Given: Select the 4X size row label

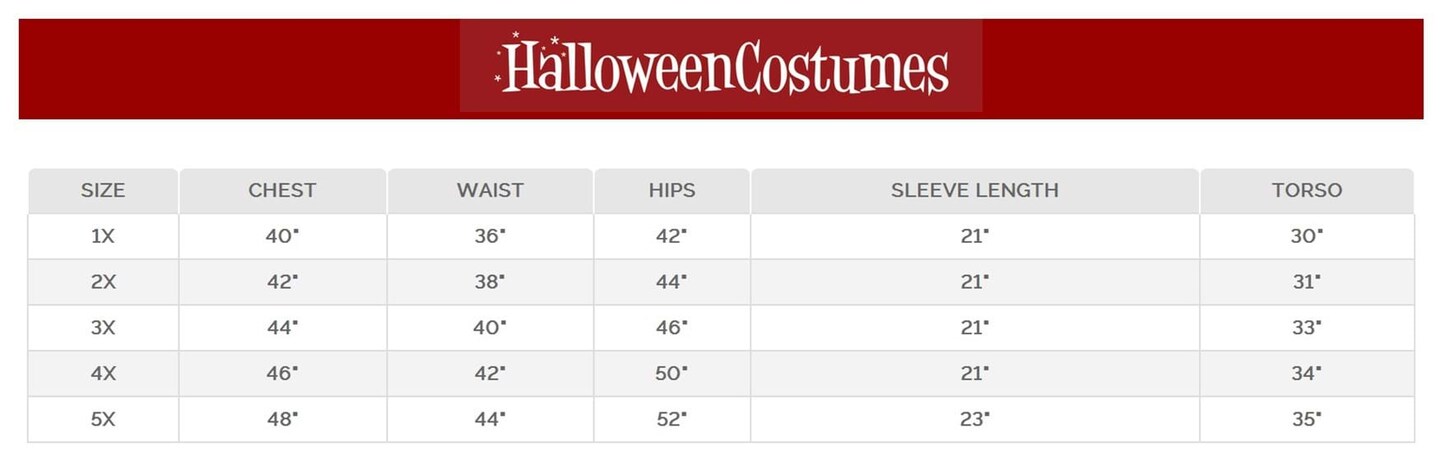Looking at the screenshot, I should [x=103, y=374].
